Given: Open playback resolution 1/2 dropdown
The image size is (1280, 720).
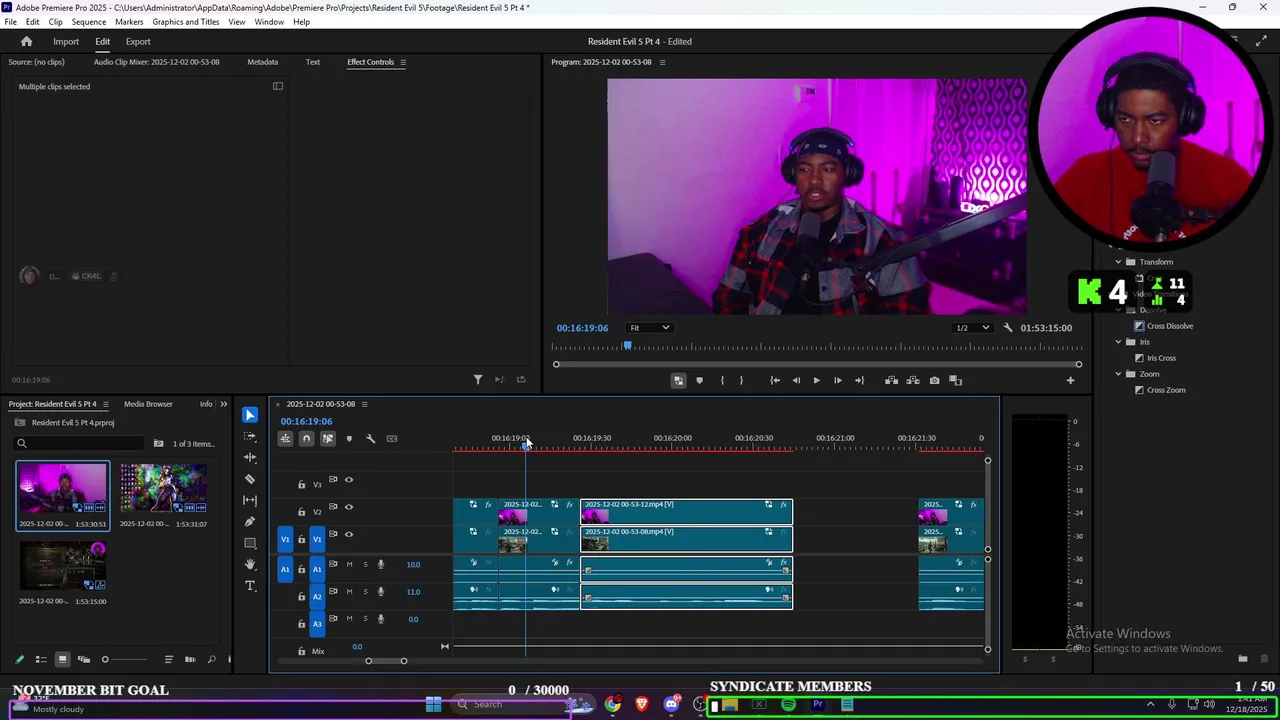Looking at the screenshot, I should [x=972, y=328].
